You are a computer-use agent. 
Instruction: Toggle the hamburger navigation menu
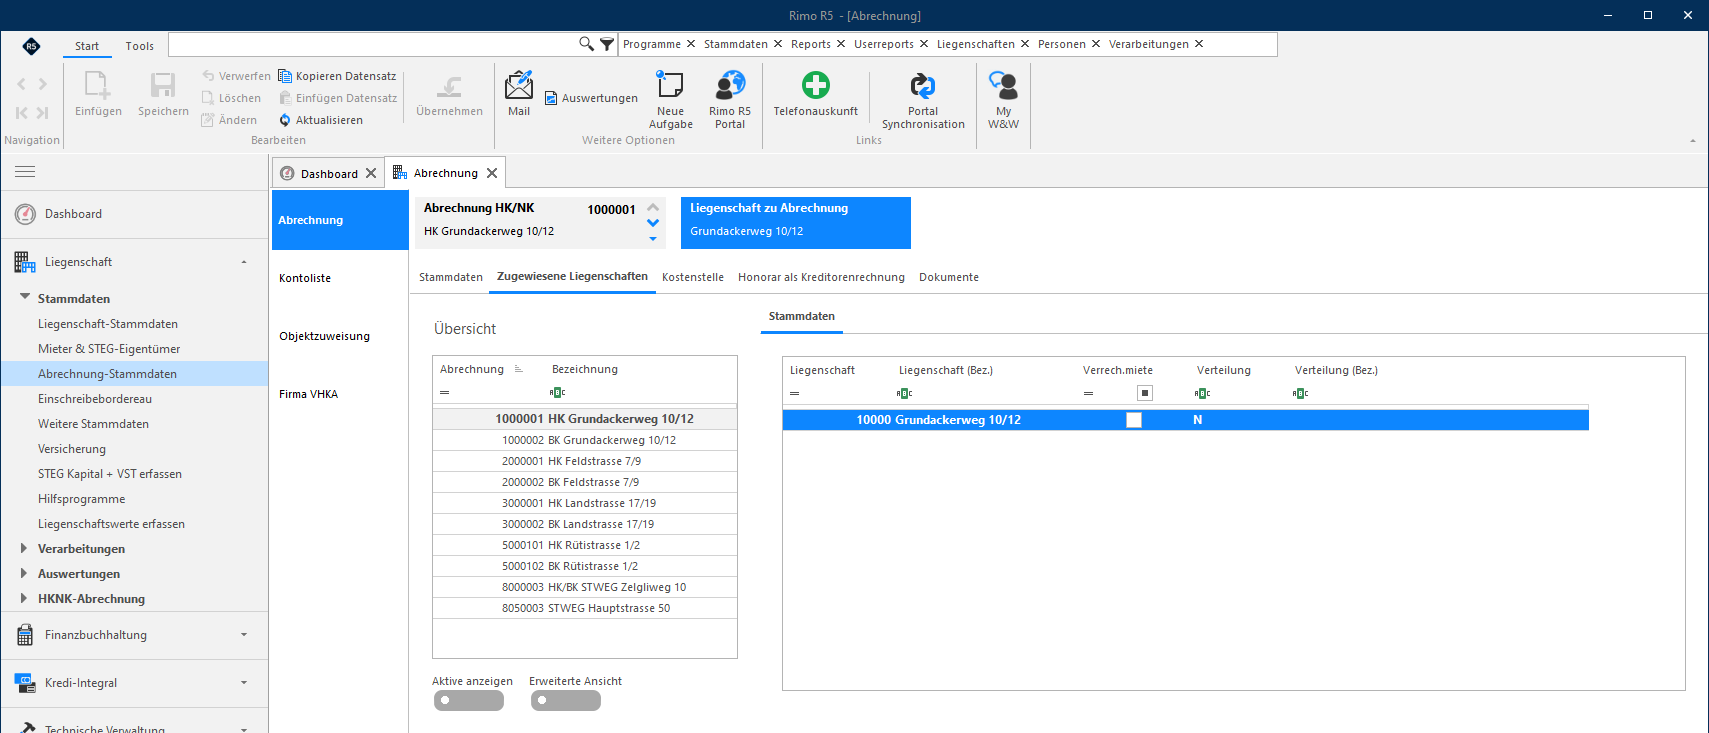(25, 172)
